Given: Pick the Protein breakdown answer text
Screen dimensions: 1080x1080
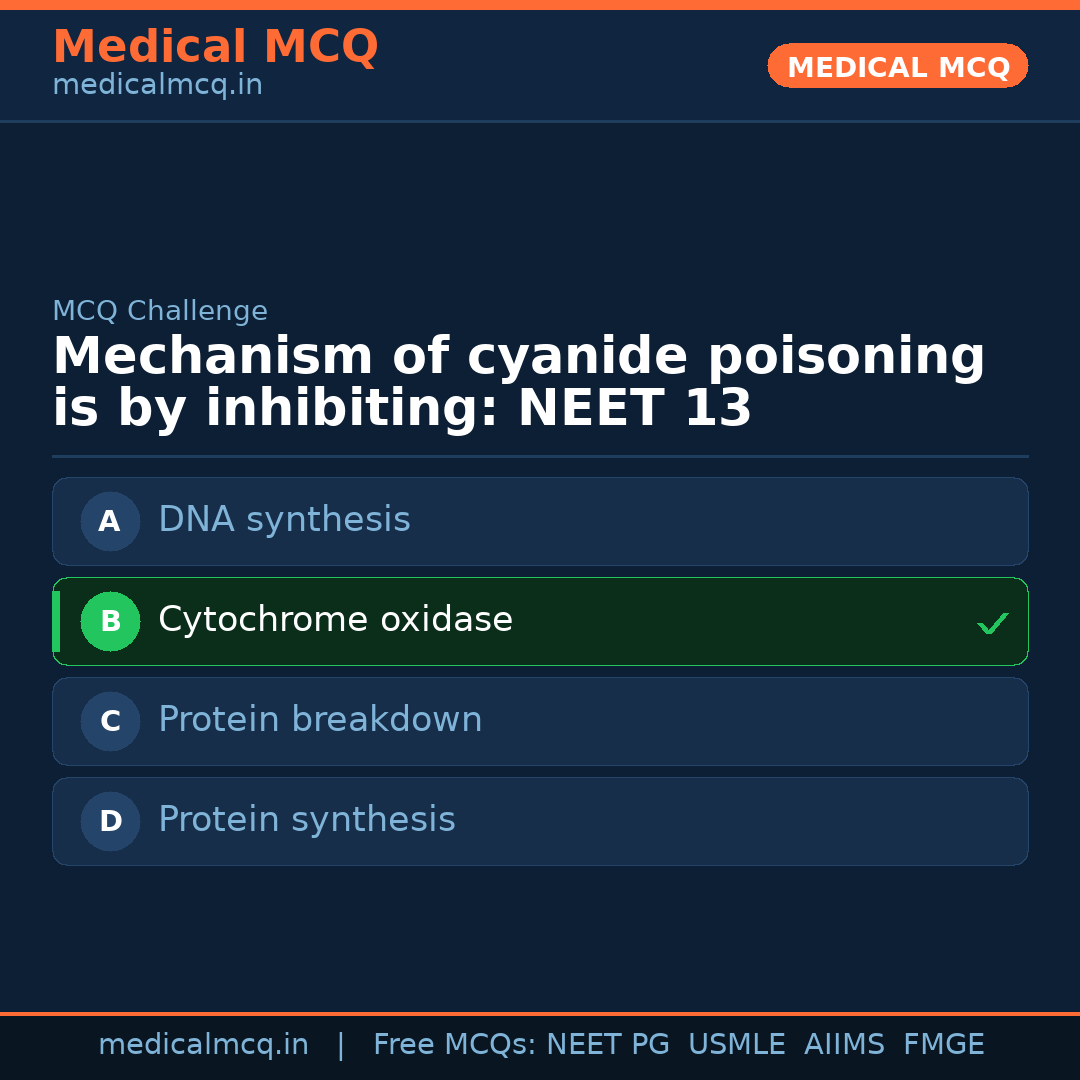Looking at the screenshot, I should pyautogui.click(x=320, y=720).
